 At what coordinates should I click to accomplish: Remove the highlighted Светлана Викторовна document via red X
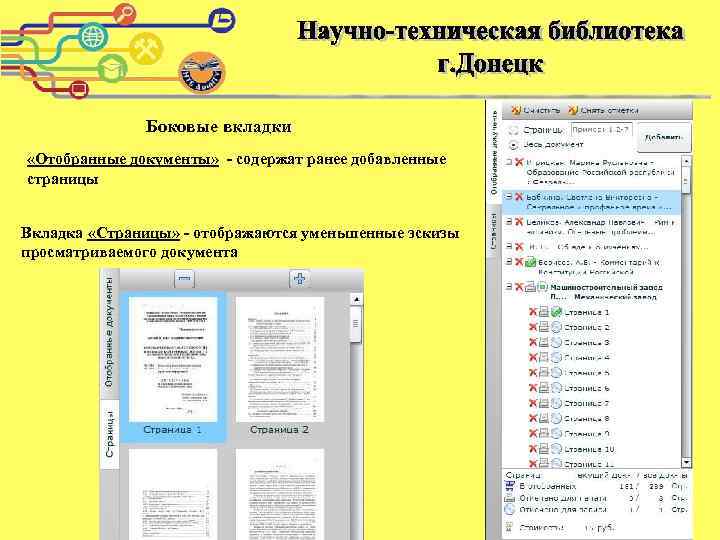(x=519, y=197)
